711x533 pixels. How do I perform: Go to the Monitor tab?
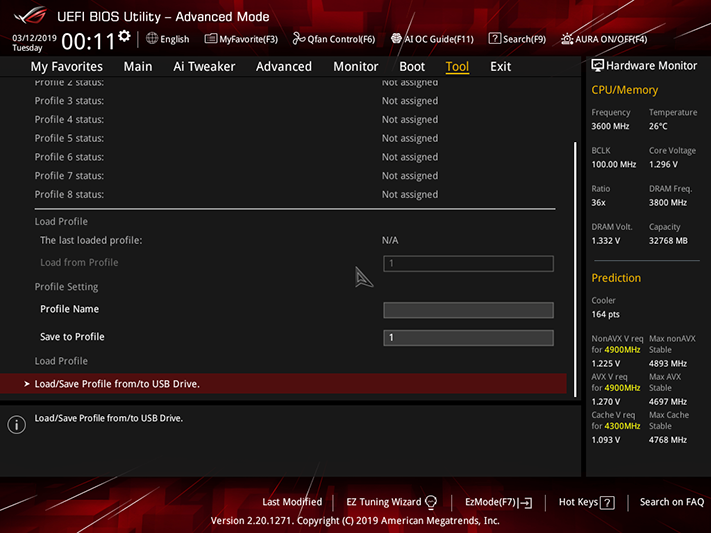pos(356,67)
